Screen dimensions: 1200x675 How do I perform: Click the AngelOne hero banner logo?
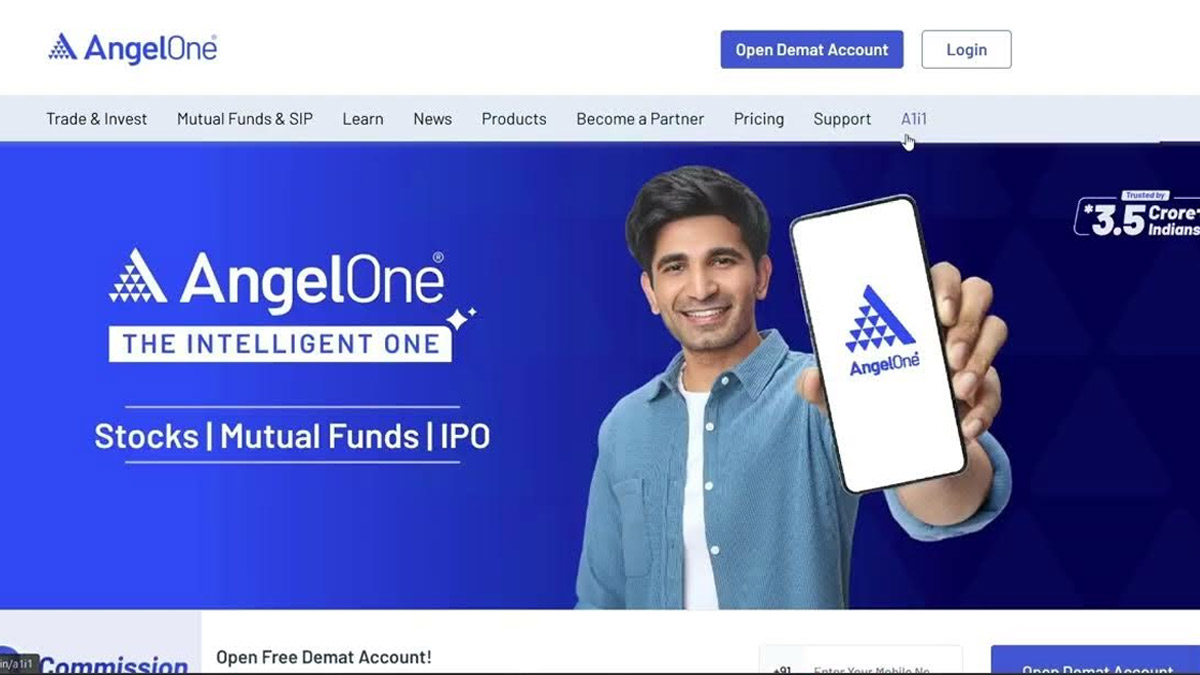point(277,279)
